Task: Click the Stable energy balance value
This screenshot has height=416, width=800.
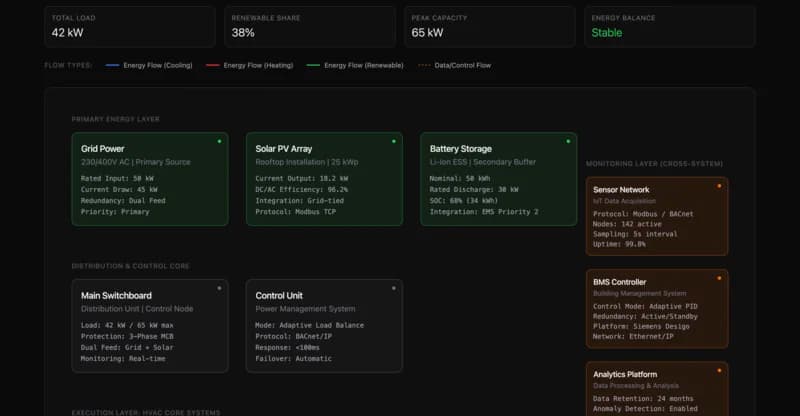Action: 607,33
